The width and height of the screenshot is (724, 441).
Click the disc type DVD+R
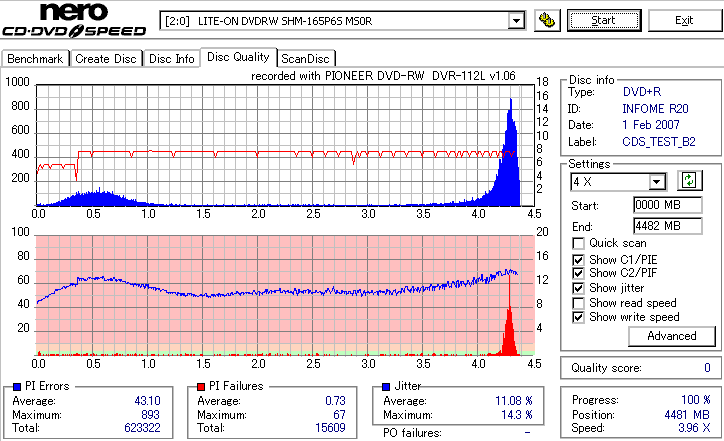point(642,92)
